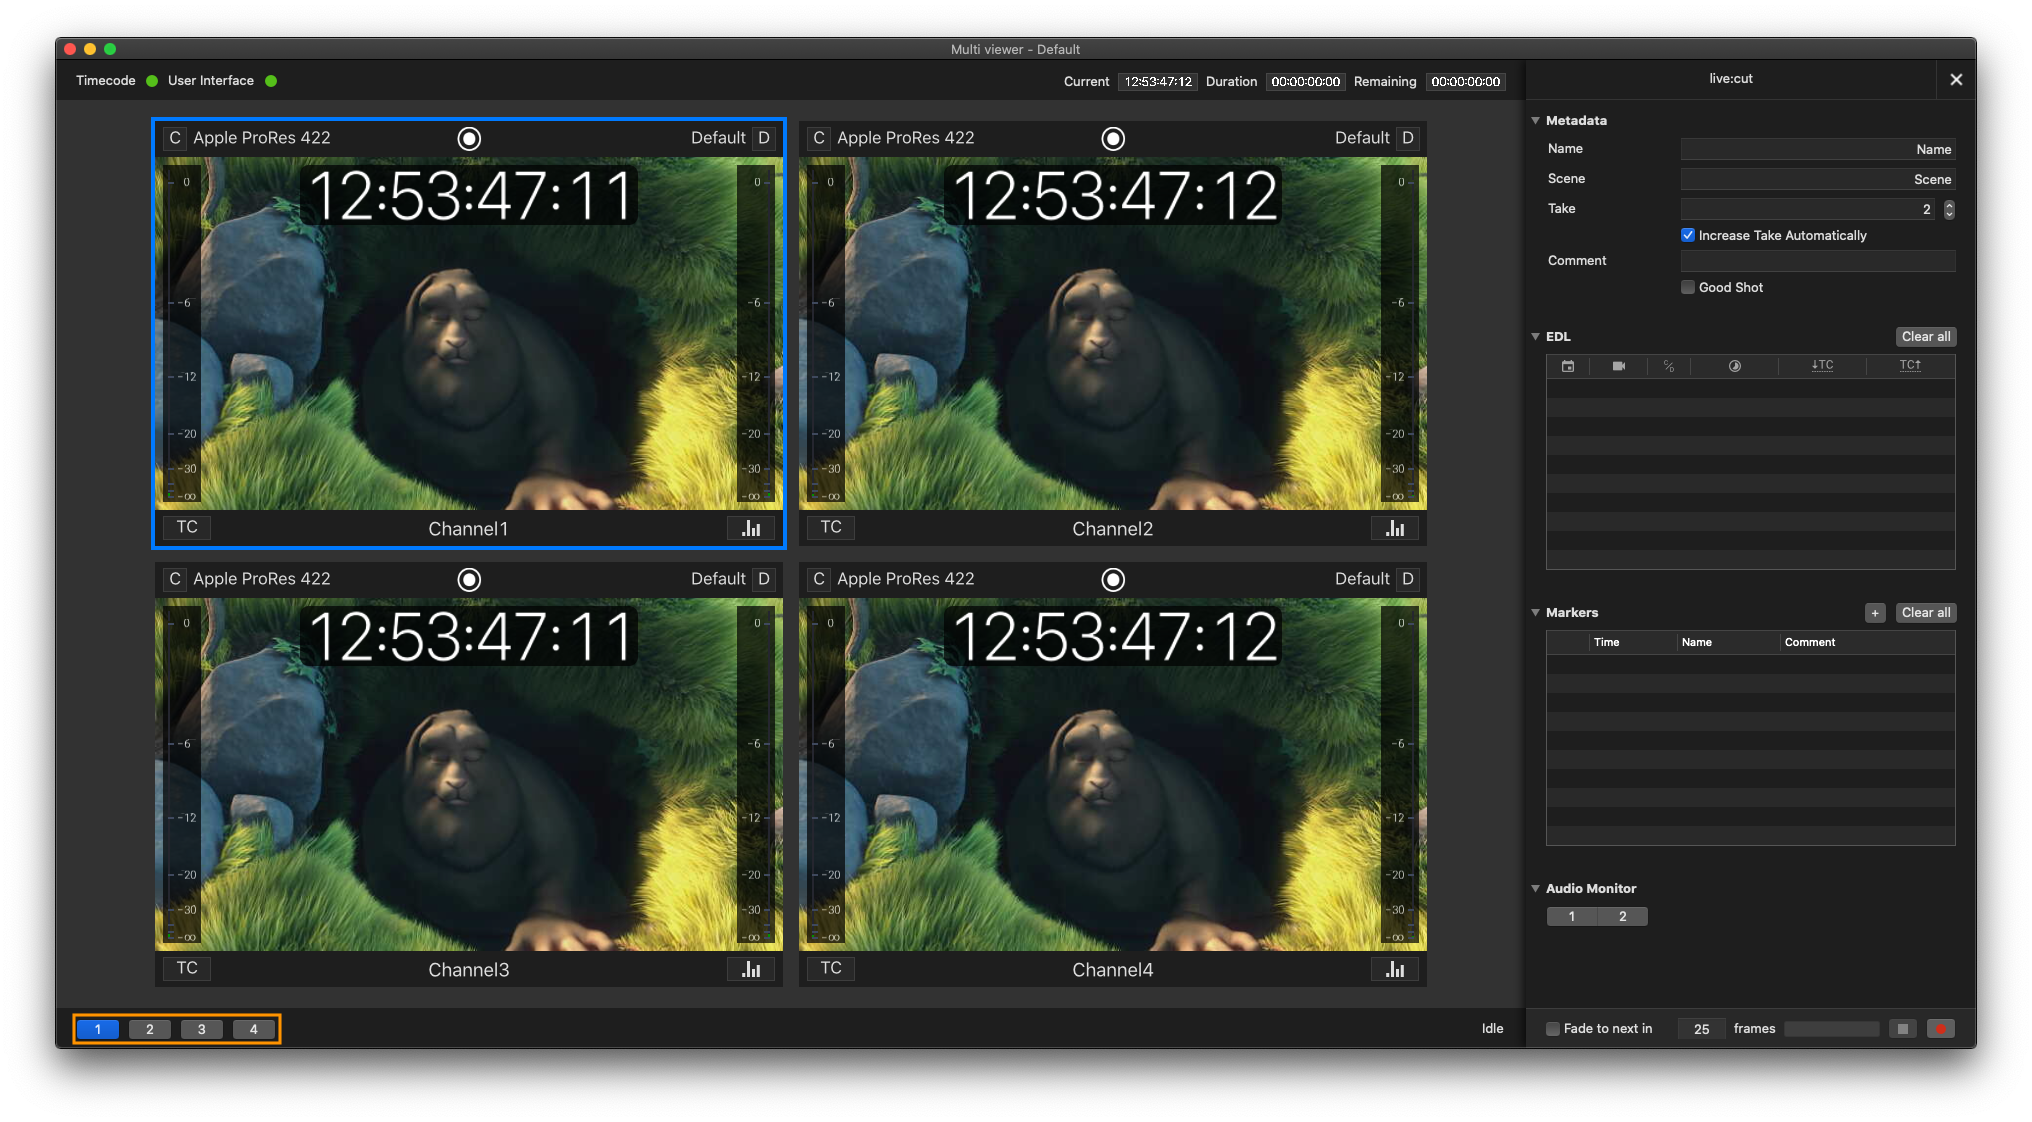
Task: Collapse the EDL section
Action: [x=1536, y=336]
